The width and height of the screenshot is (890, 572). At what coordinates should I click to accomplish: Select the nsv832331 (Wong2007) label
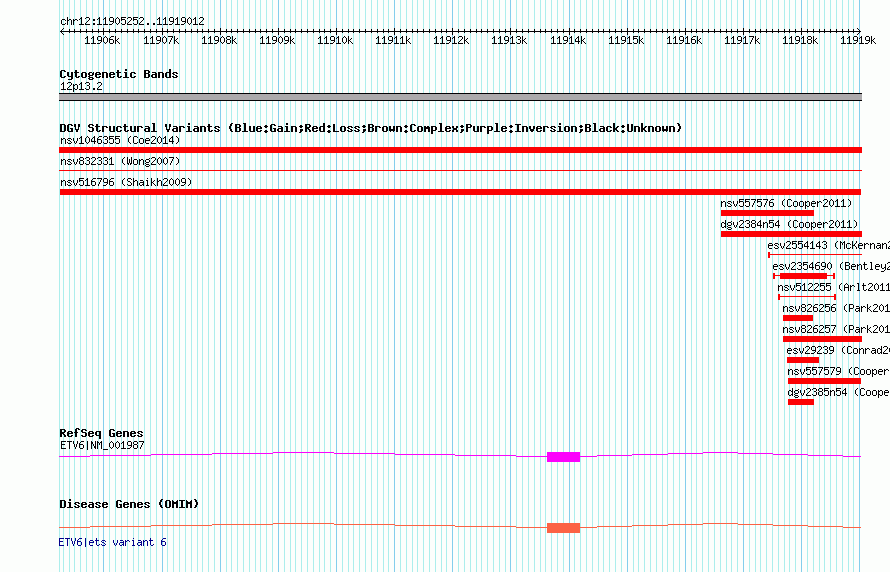[x=120, y=161]
